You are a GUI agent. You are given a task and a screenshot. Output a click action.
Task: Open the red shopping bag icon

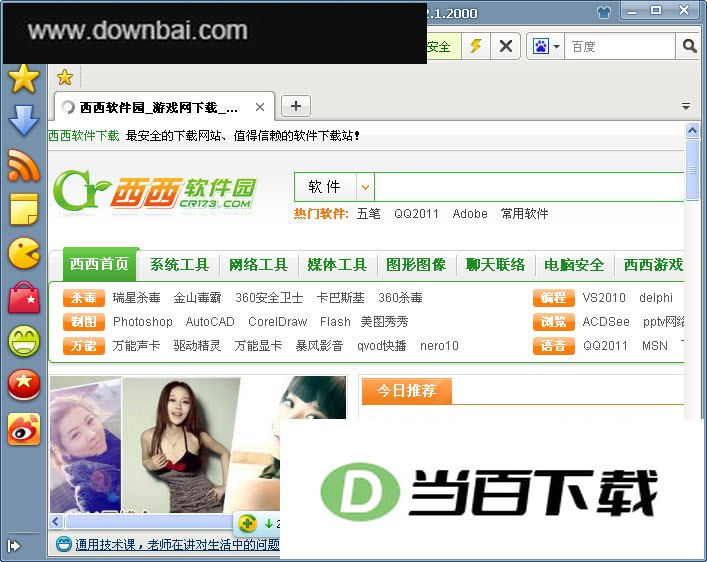tap(24, 297)
